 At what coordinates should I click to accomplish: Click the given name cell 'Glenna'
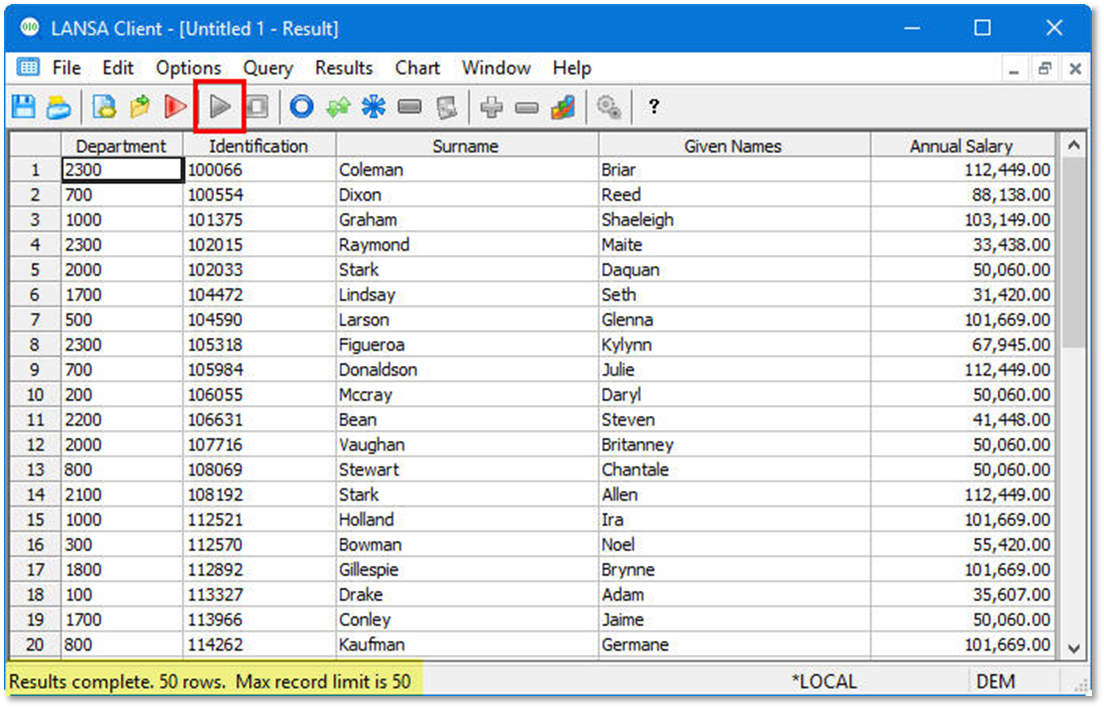pos(734,320)
